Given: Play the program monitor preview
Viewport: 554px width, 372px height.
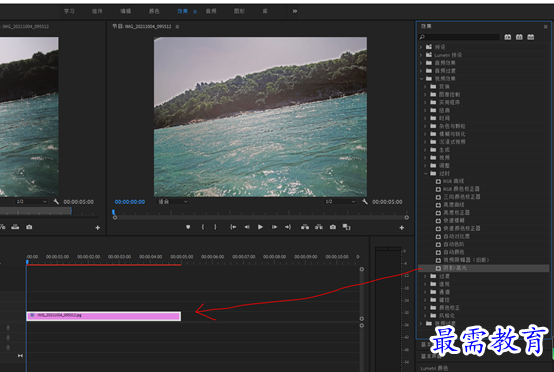Looking at the screenshot, I should pos(260,227).
